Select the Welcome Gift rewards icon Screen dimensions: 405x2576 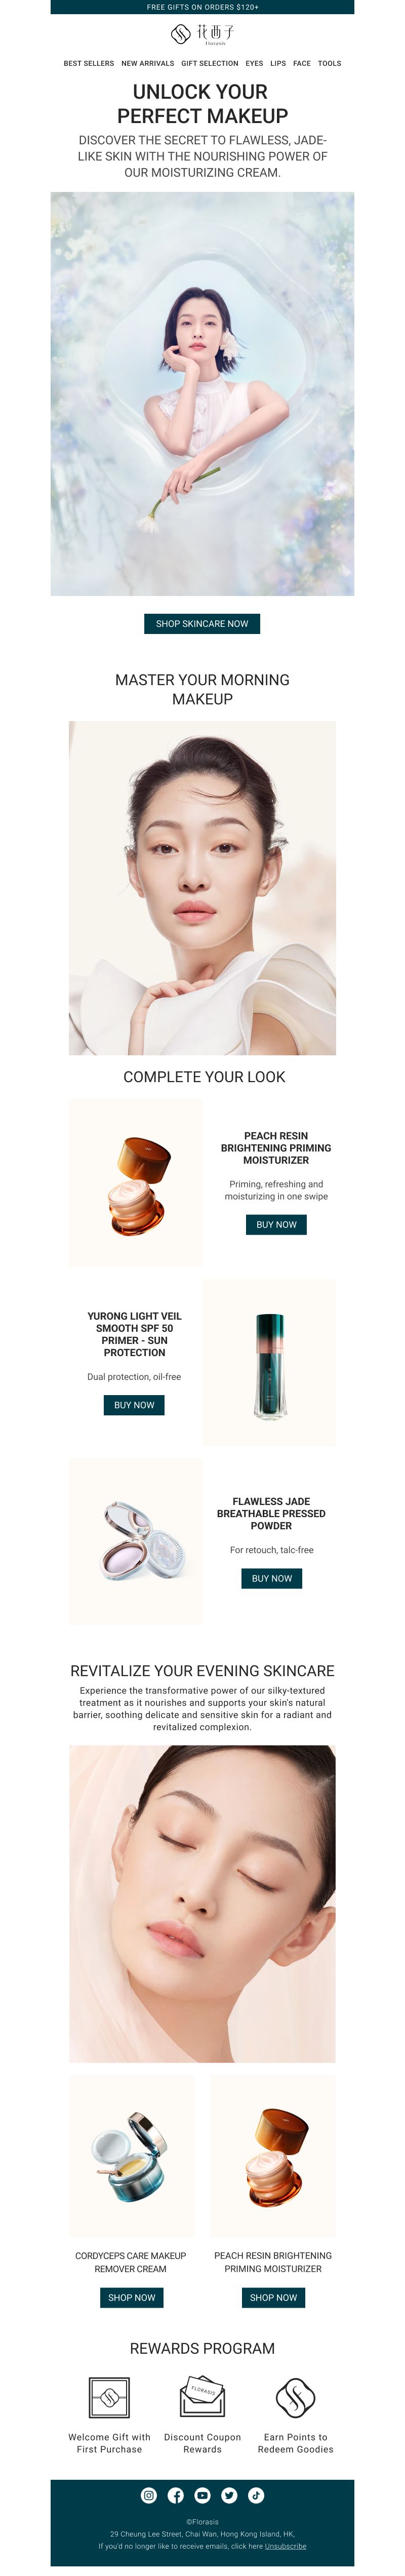pyautogui.click(x=109, y=2398)
